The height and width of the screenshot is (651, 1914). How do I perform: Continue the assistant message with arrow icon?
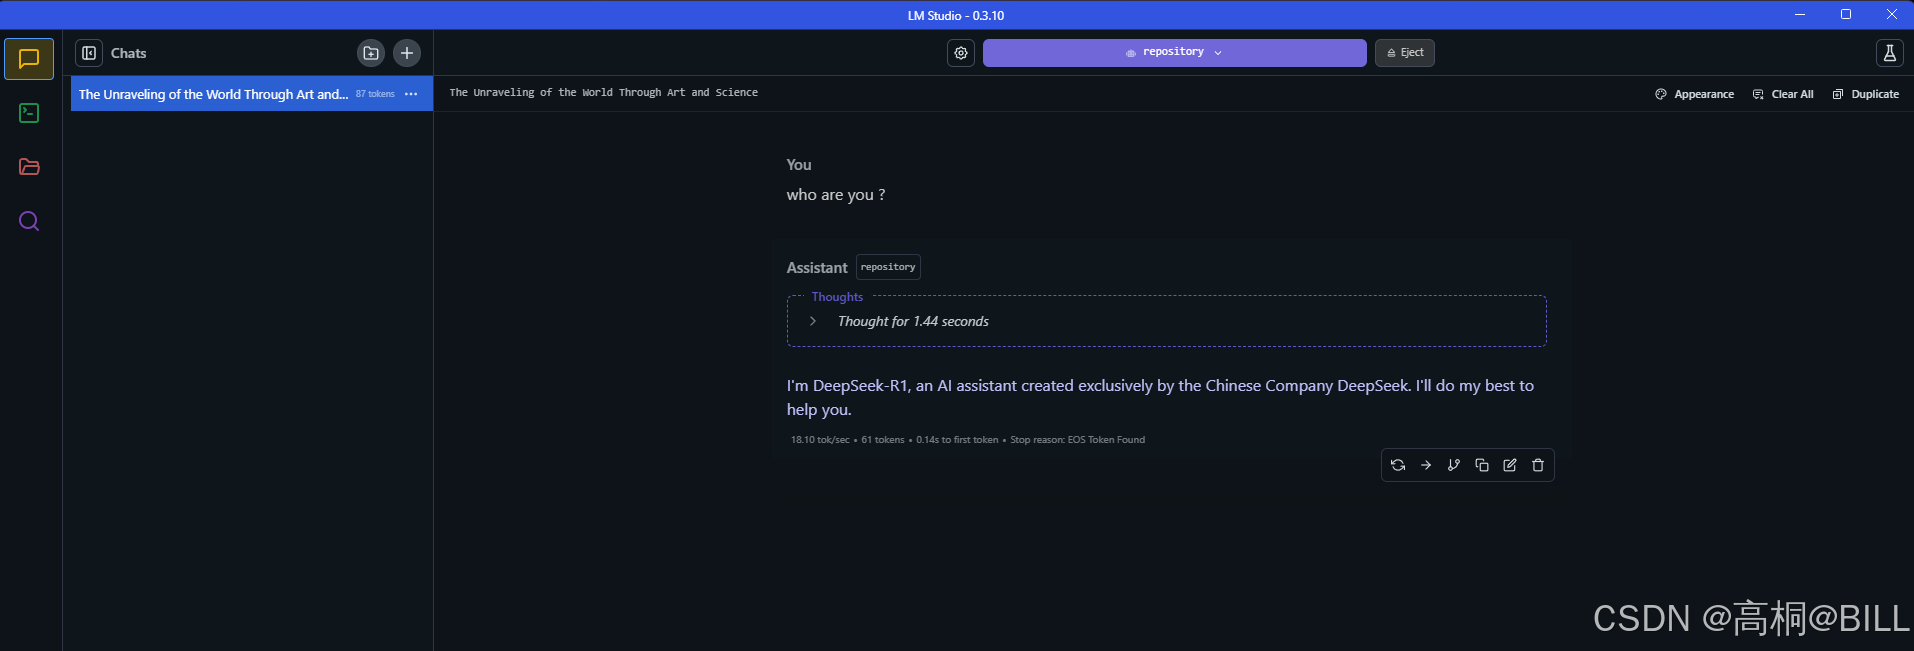click(1426, 465)
